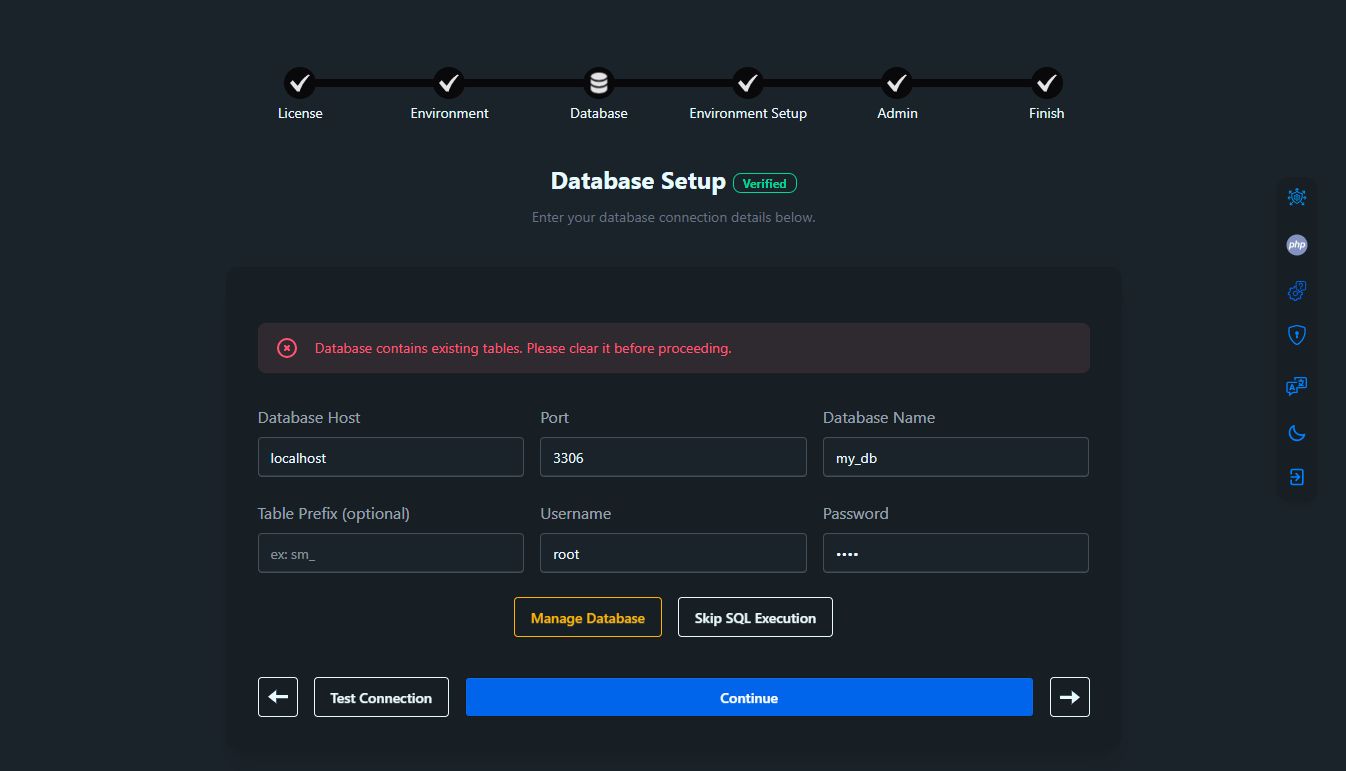Viewport: 1346px width, 771px height.
Task: Jump to the Admin step
Action: click(897, 83)
